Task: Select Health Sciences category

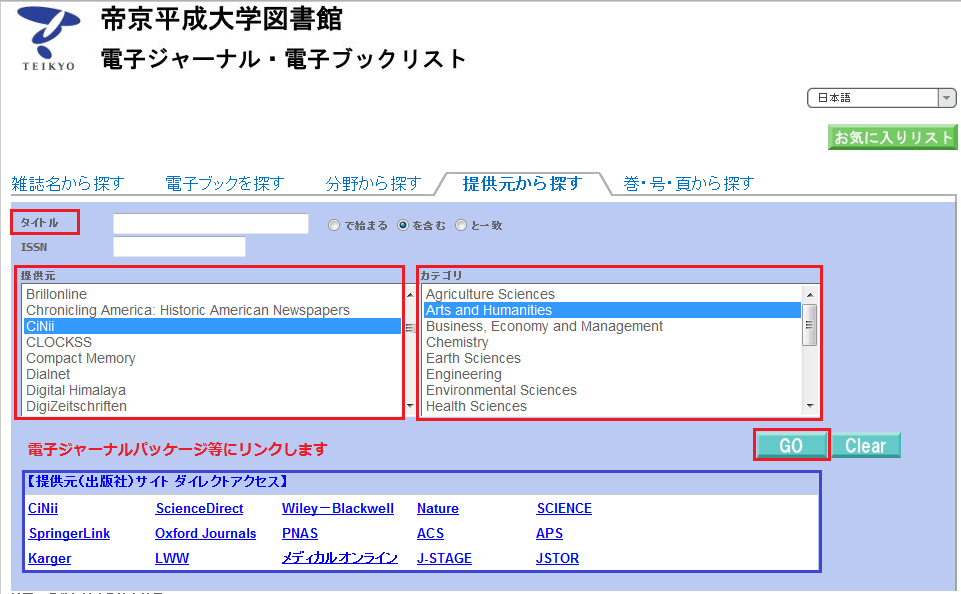Action: [x=612, y=406]
